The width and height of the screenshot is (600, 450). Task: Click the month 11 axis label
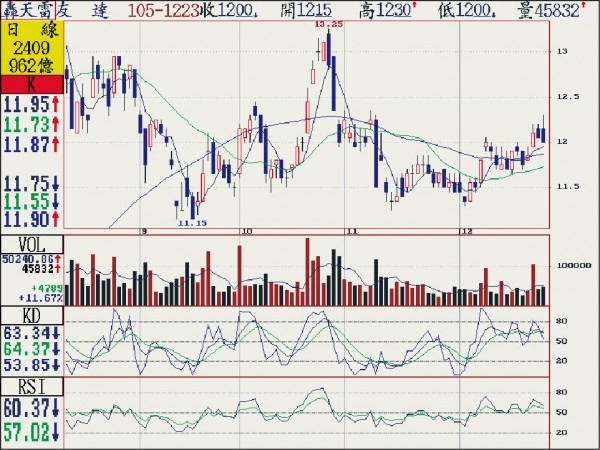tap(351, 231)
